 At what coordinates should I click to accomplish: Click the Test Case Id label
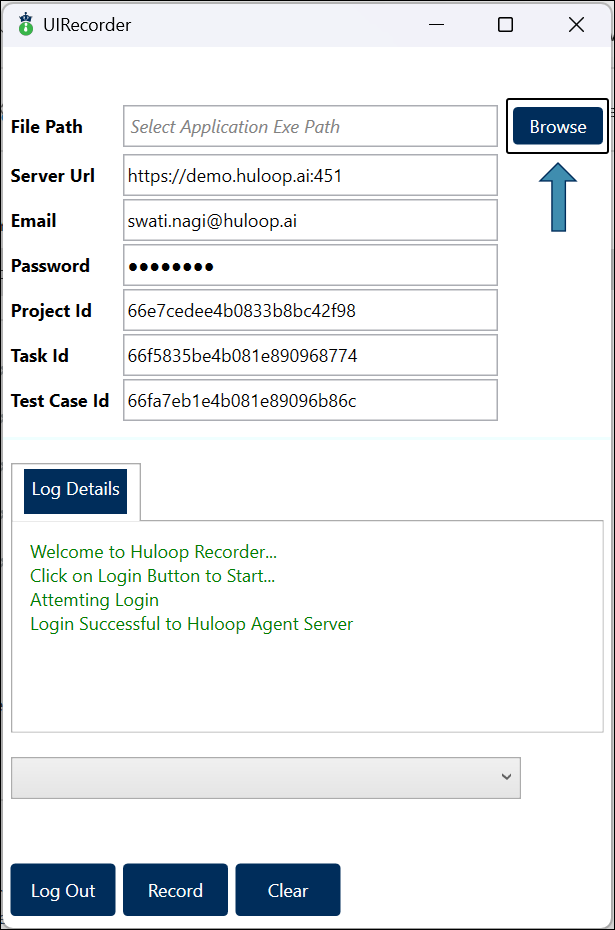pyautogui.click(x=60, y=400)
